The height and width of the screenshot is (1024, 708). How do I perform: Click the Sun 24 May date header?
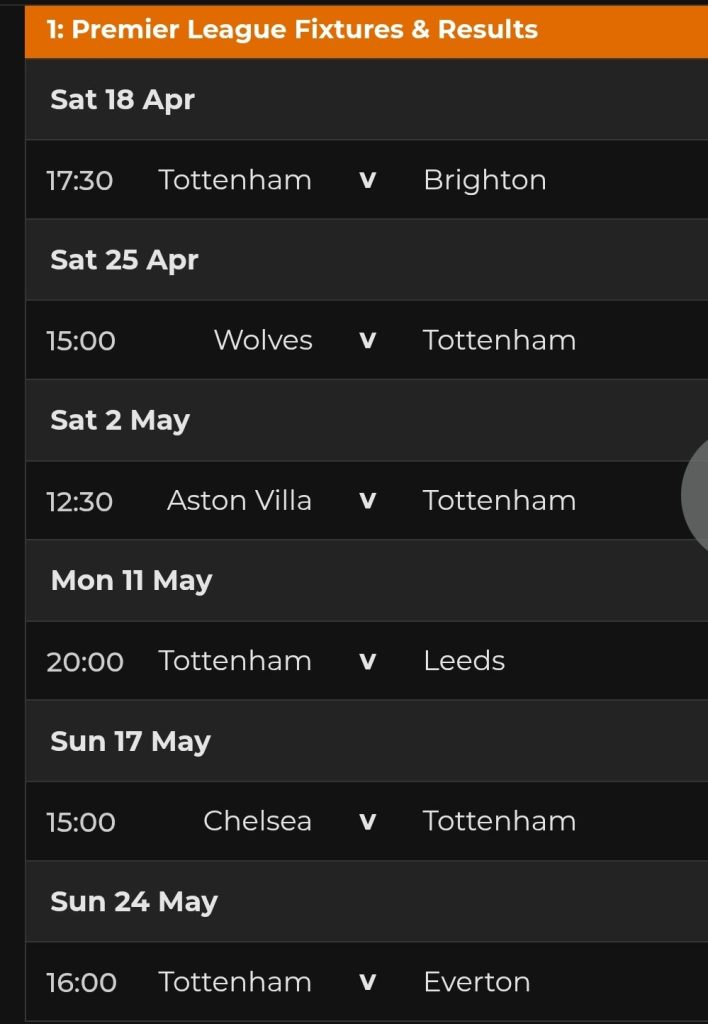pyautogui.click(x=133, y=902)
